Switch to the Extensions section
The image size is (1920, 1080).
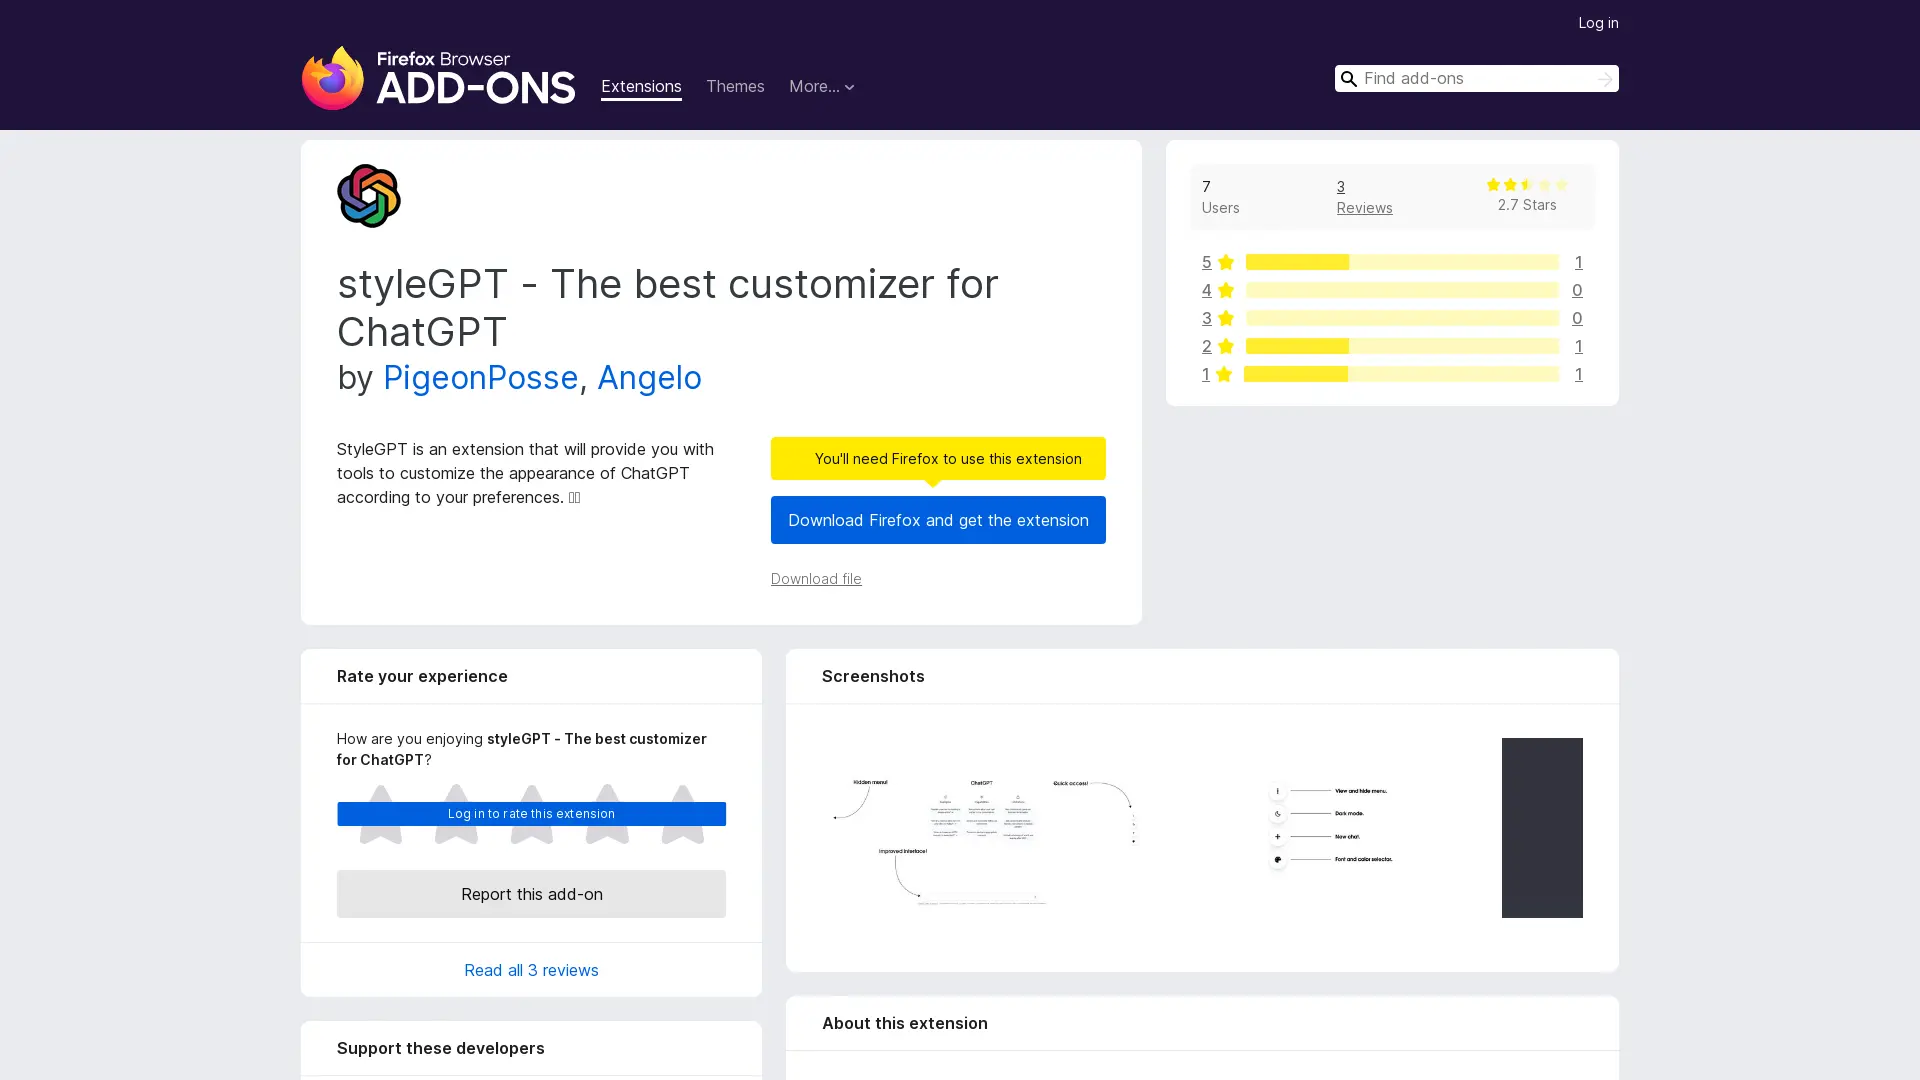click(641, 87)
